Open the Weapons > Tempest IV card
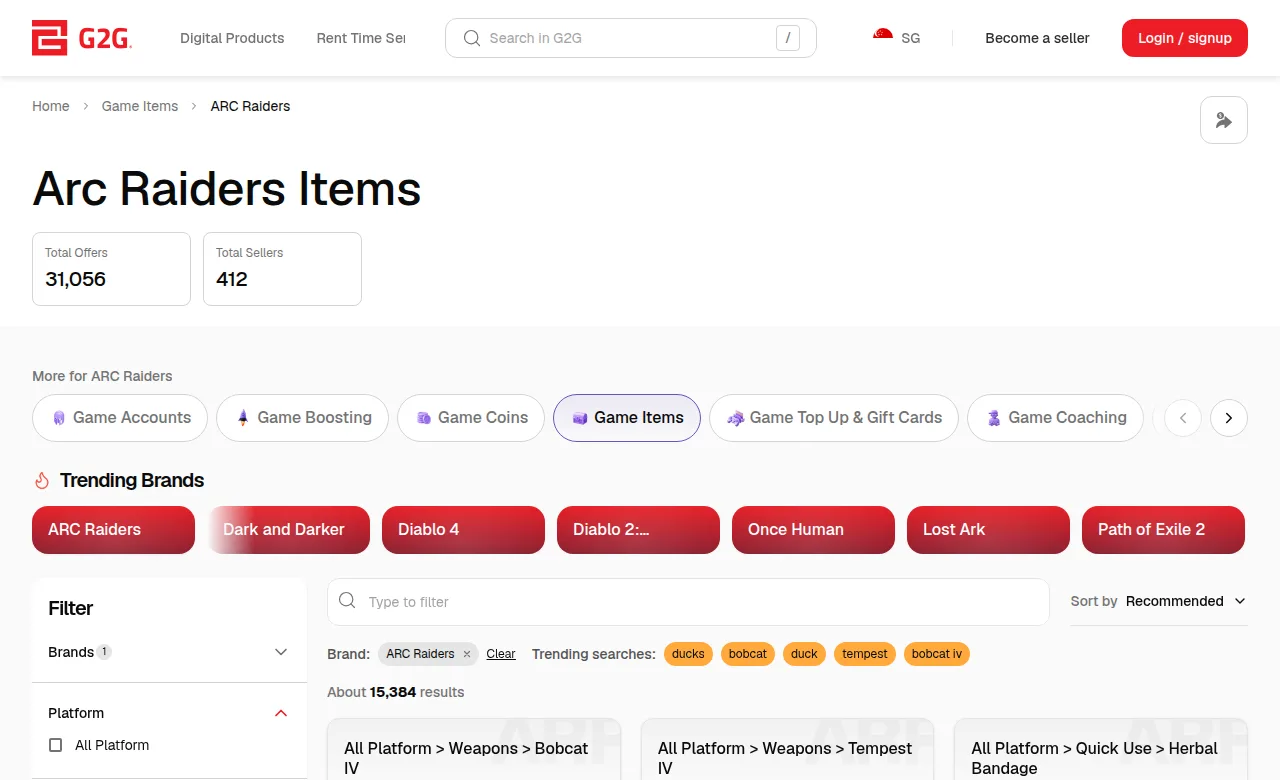Screen dimensions: 1280x780 pos(787,749)
